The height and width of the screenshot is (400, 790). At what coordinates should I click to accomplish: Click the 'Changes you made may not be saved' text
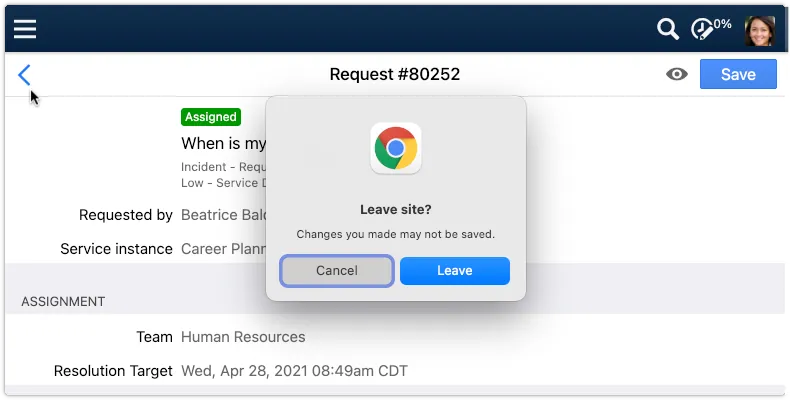(396, 234)
